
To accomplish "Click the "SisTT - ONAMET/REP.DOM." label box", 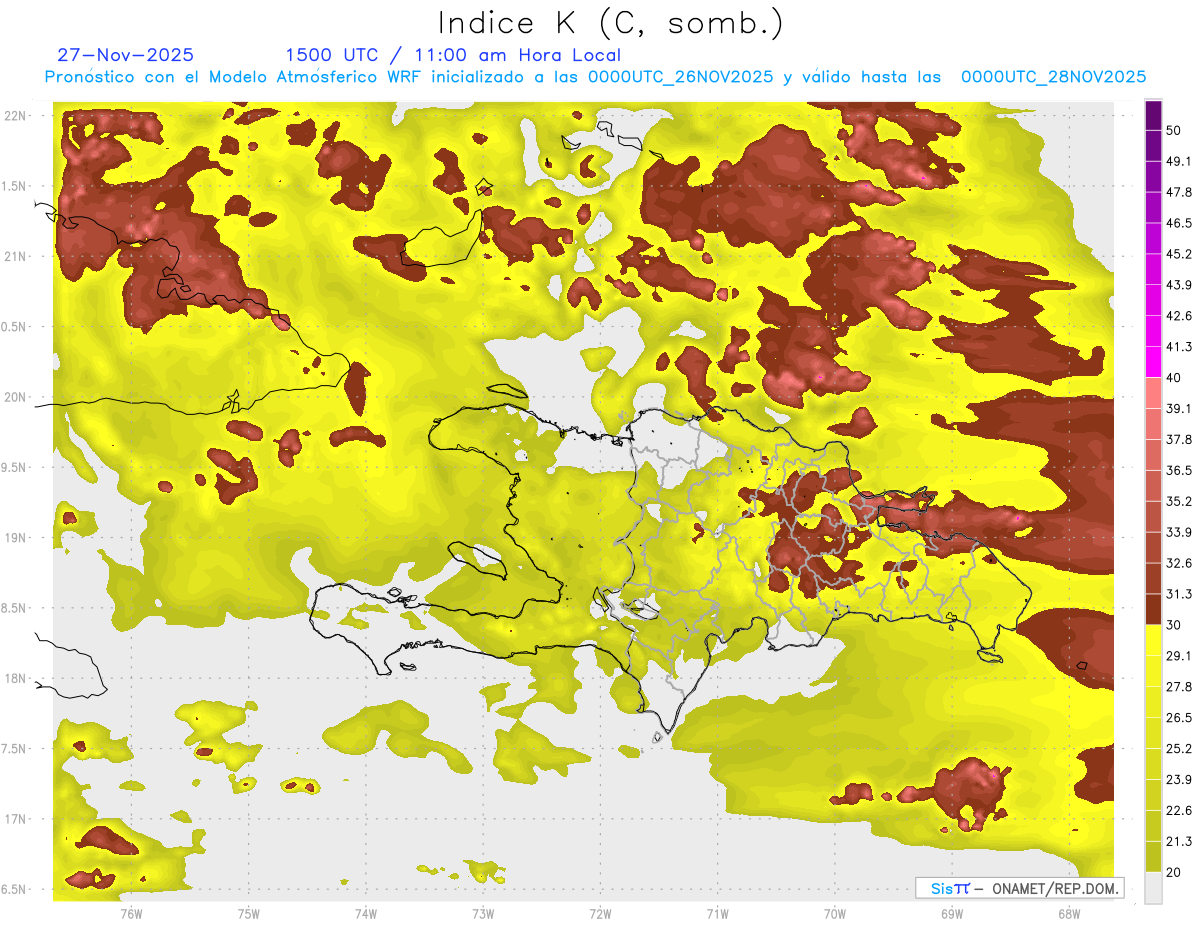I will click(x=1020, y=888).
